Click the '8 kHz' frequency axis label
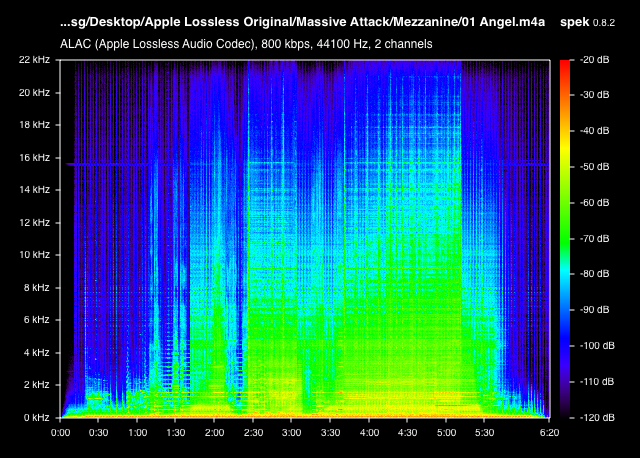 (x=37, y=288)
